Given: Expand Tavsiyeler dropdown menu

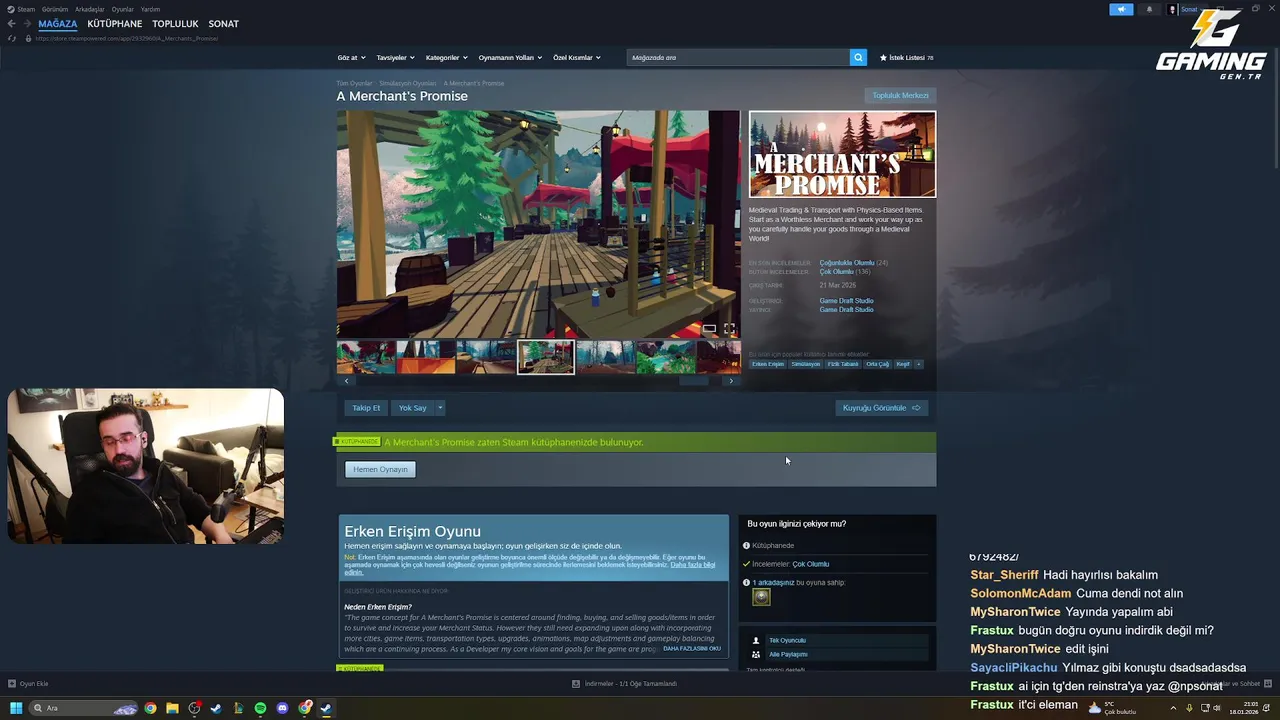Looking at the screenshot, I should click(x=394, y=58).
